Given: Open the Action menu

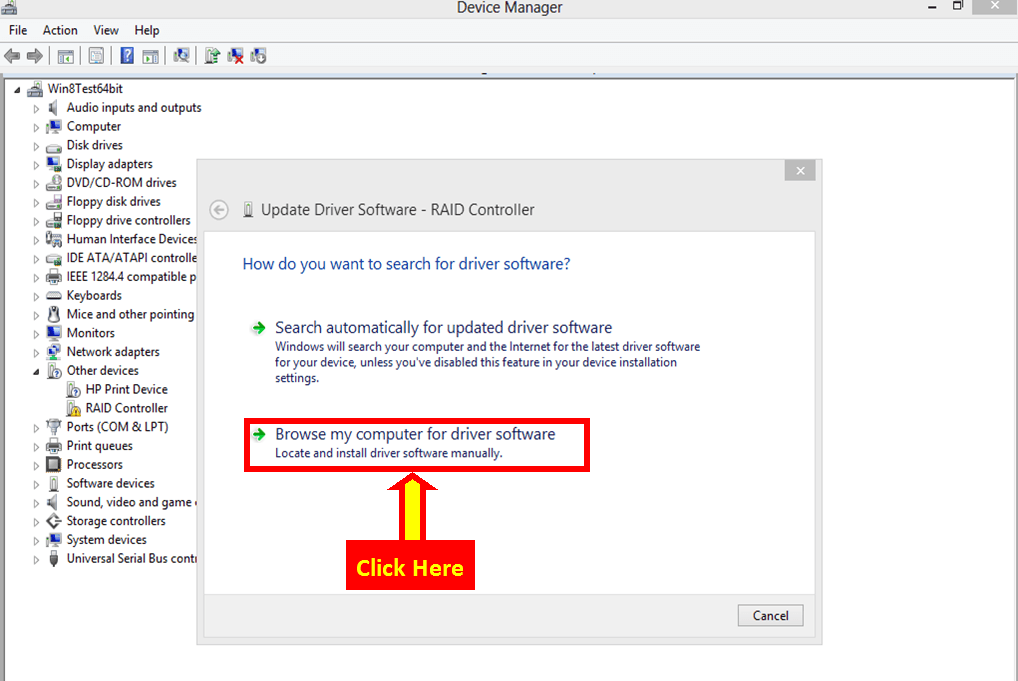Looking at the screenshot, I should (x=60, y=31).
